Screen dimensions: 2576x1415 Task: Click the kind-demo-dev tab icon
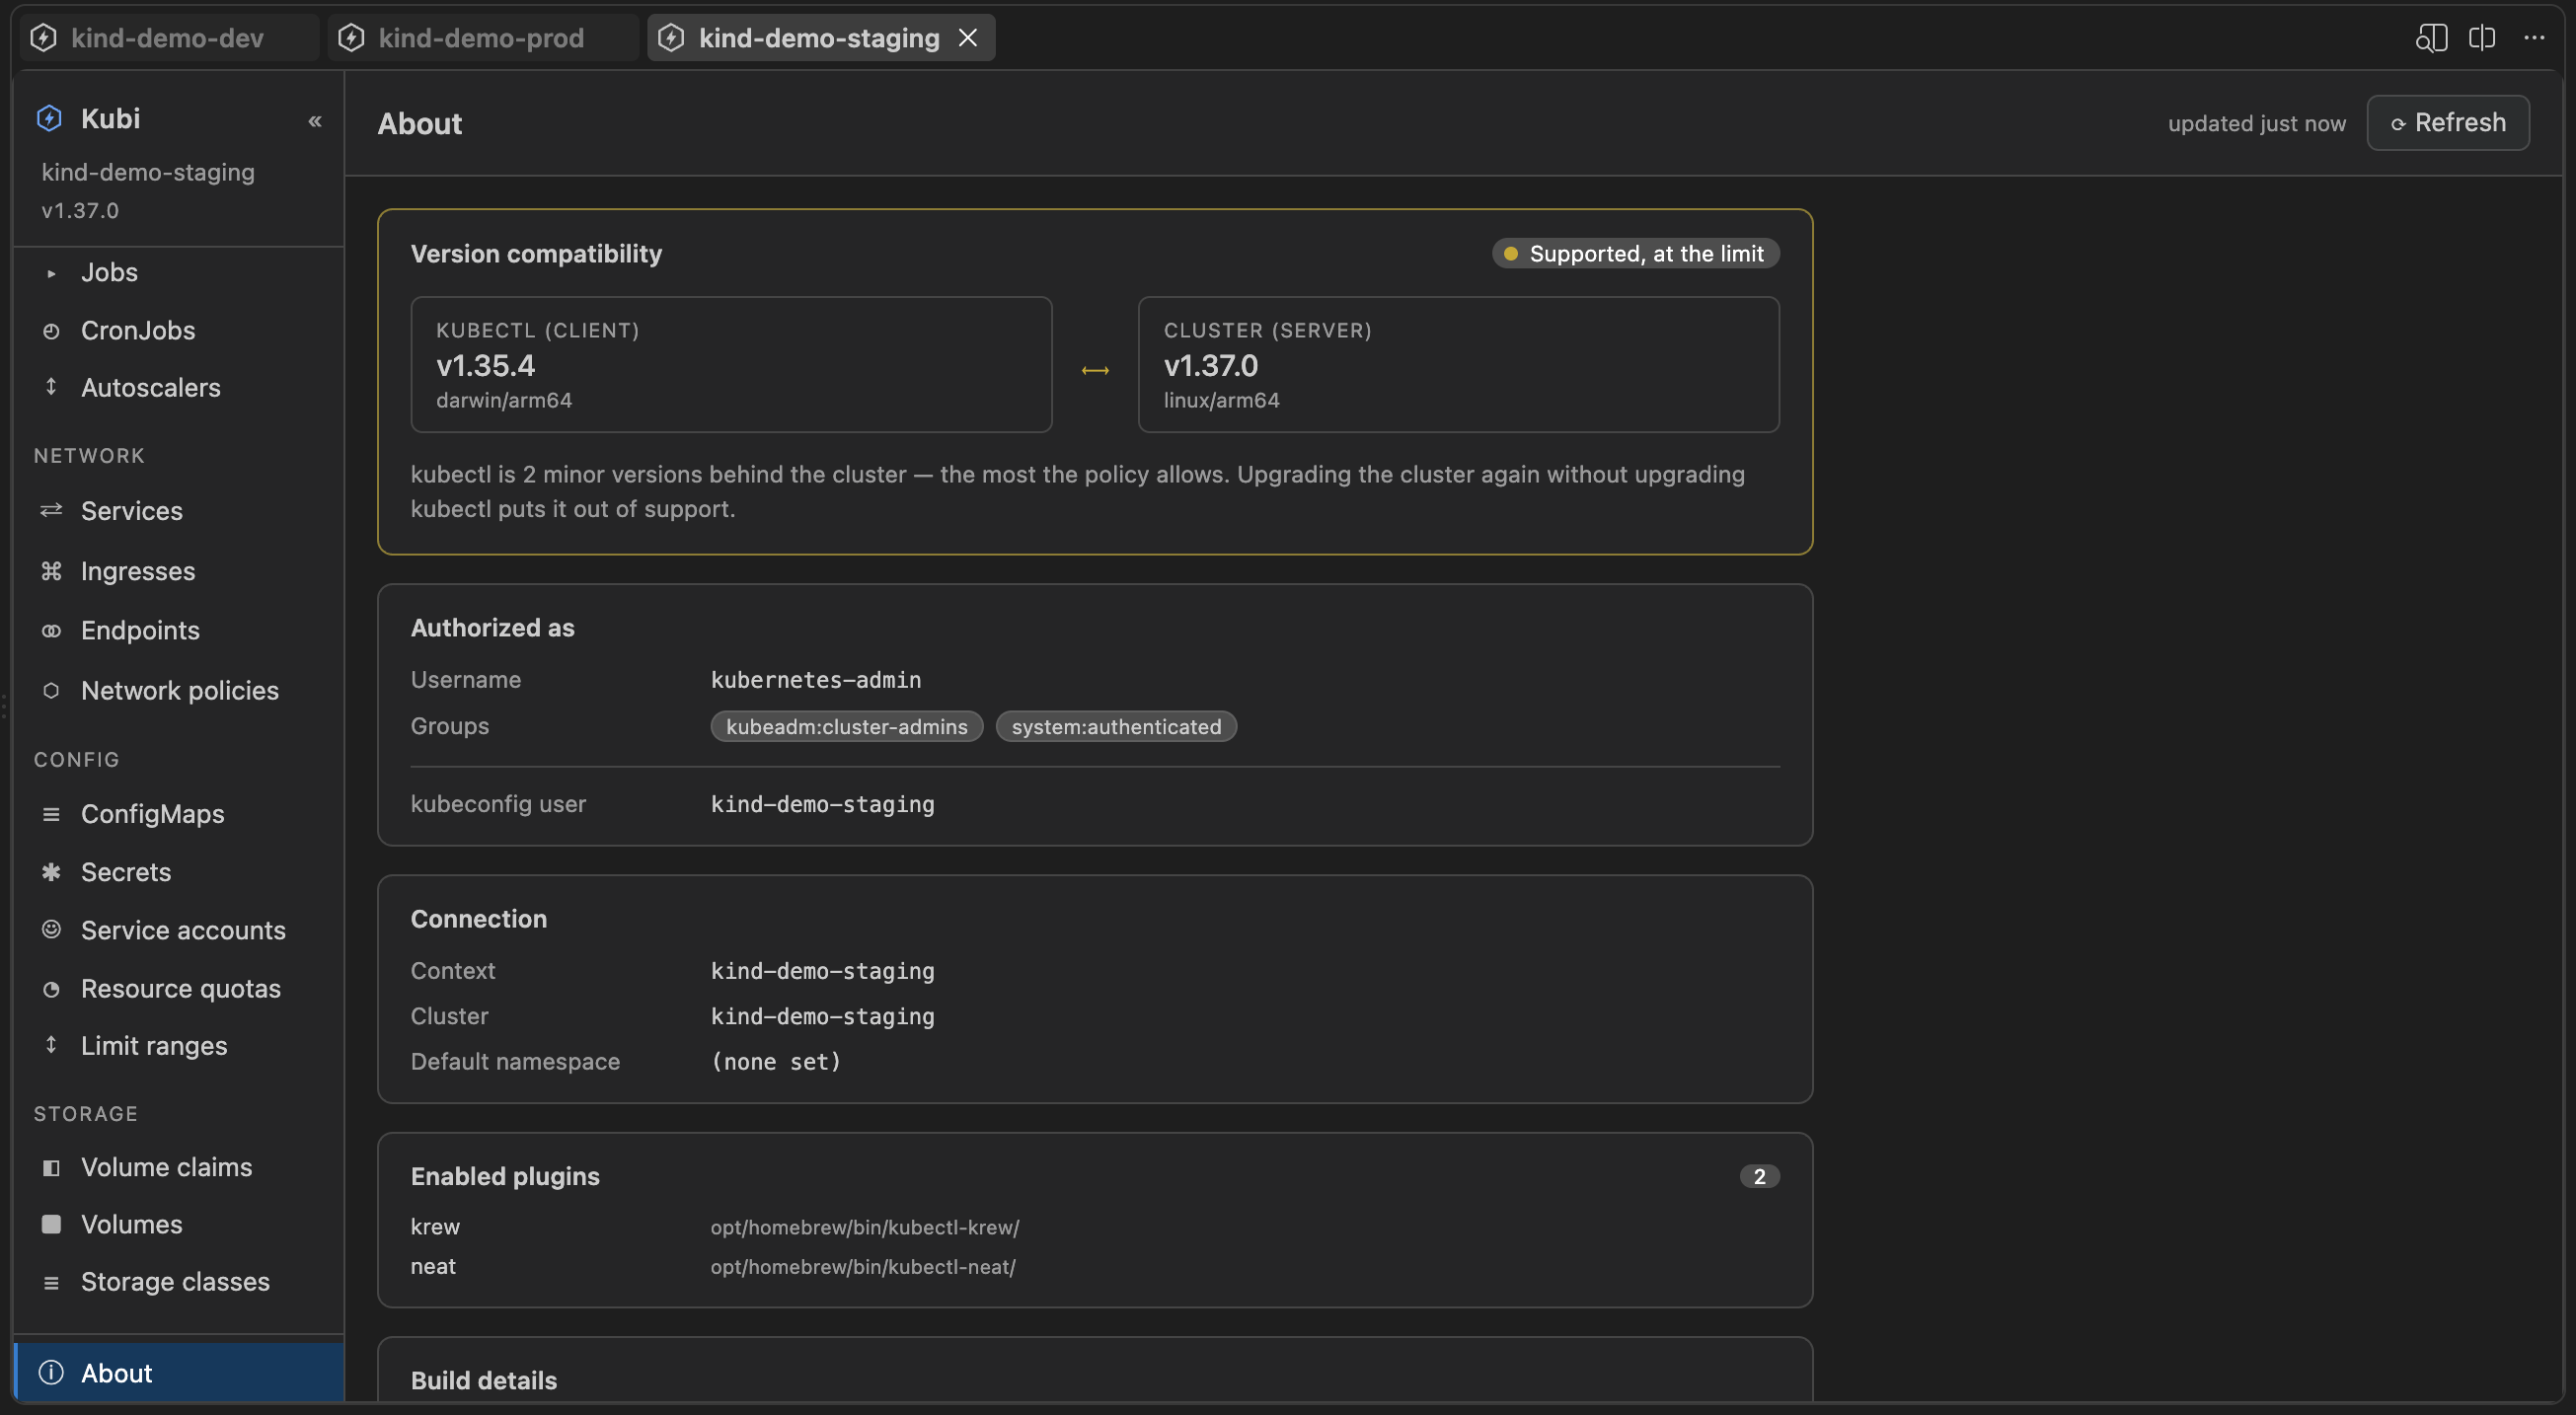click(x=44, y=38)
